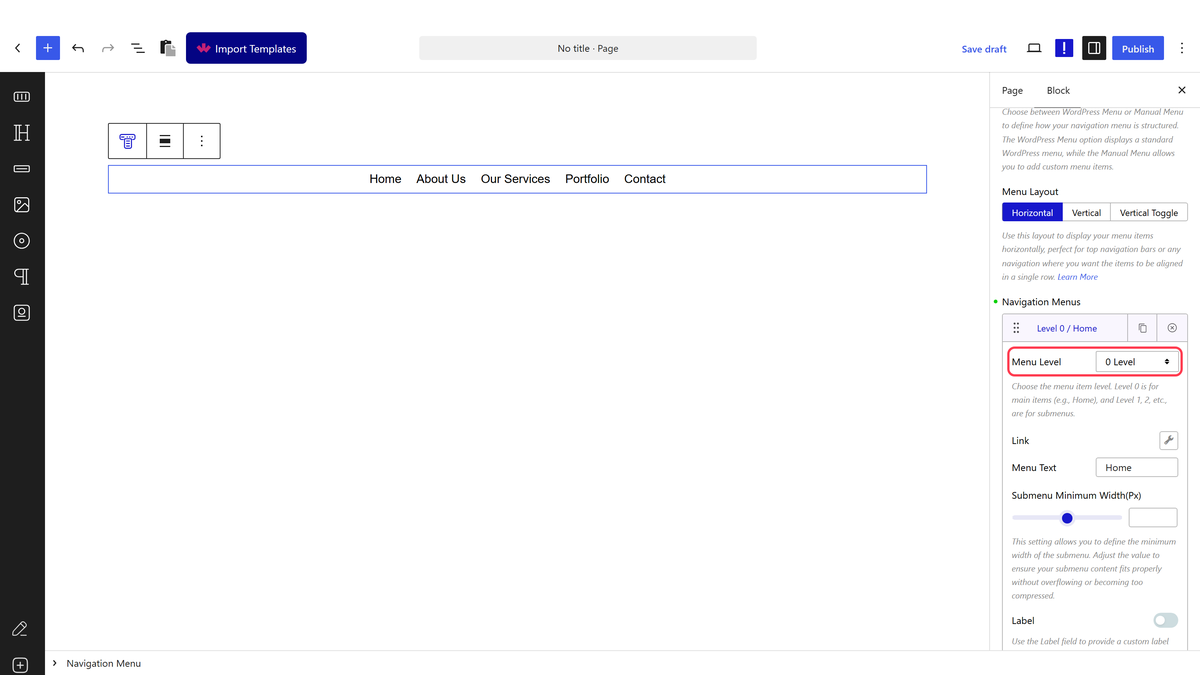Viewport: 1200px width, 675px height.
Task: Select the circle target icon in dark sidebar
Action: click(22, 241)
